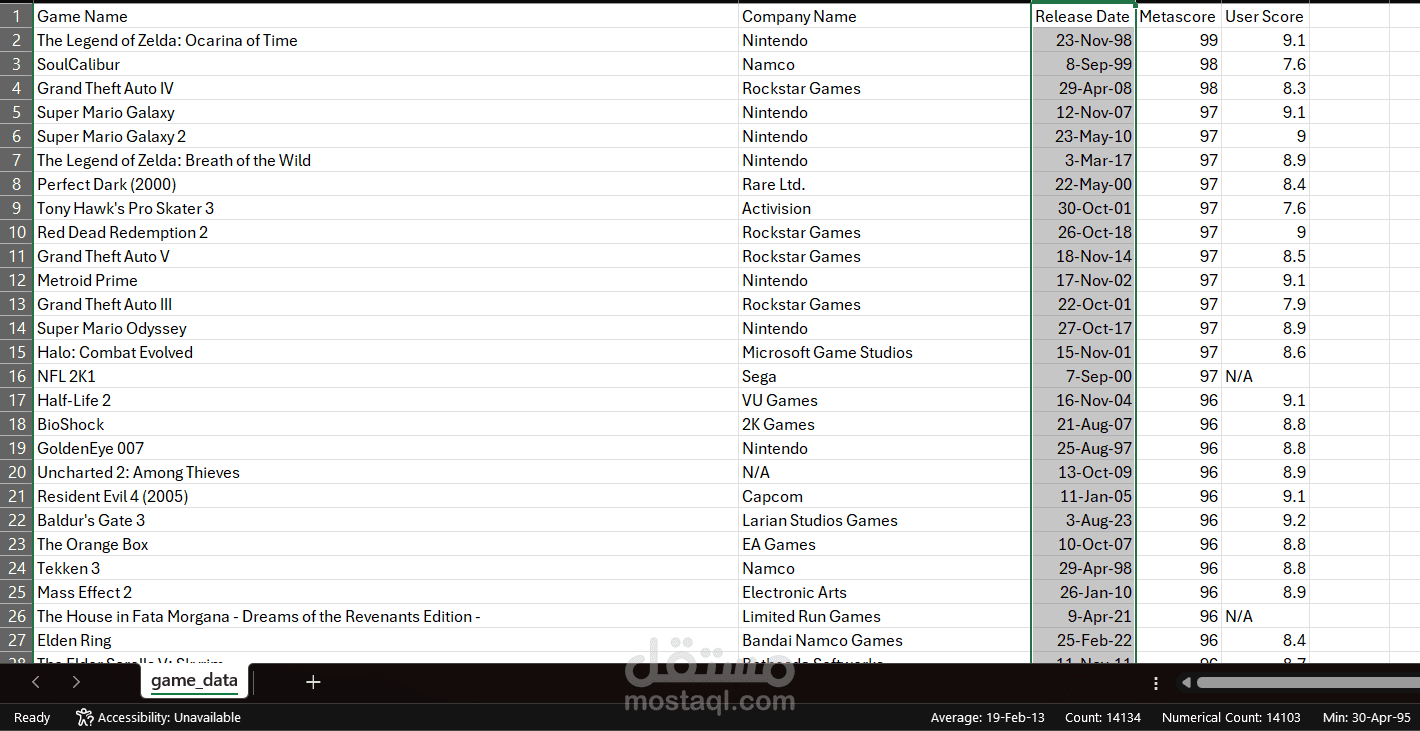The height and width of the screenshot is (731, 1420).
Task: Select cell Perfect Dark (2000)
Action: click(x=386, y=184)
